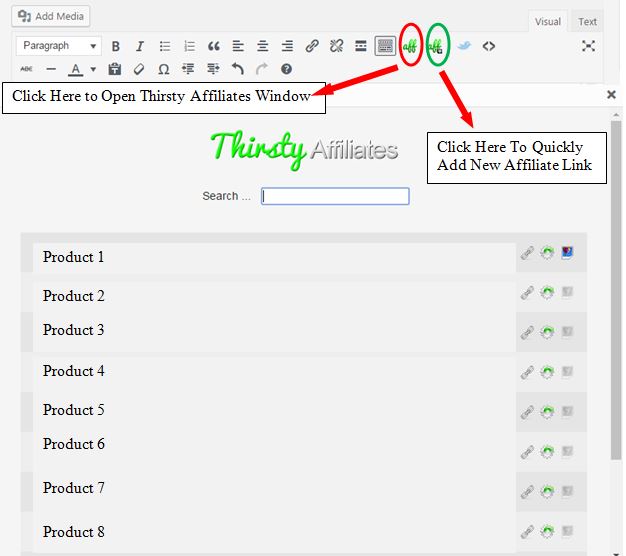Increase the paragraph indent
The width and height of the screenshot is (626, 556).
(x=213, y=69)
